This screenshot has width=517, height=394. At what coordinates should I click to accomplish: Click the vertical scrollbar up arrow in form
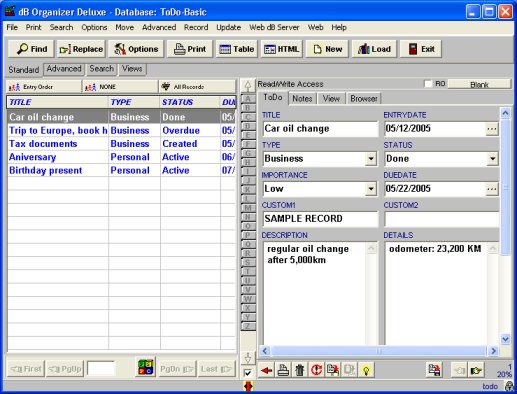pos(505,114)
